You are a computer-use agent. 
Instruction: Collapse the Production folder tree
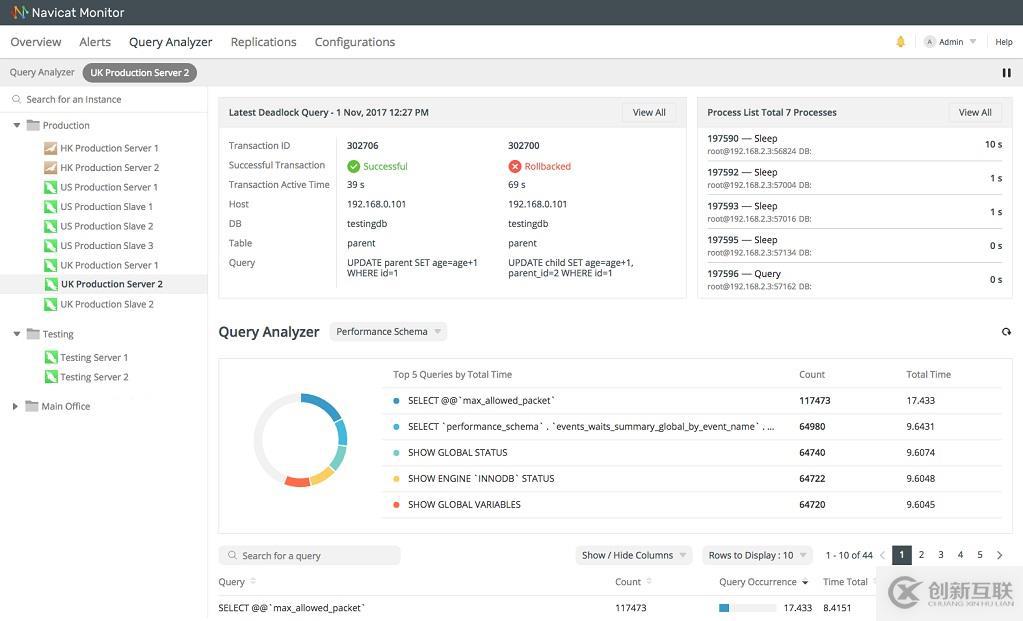pos(16,125)
